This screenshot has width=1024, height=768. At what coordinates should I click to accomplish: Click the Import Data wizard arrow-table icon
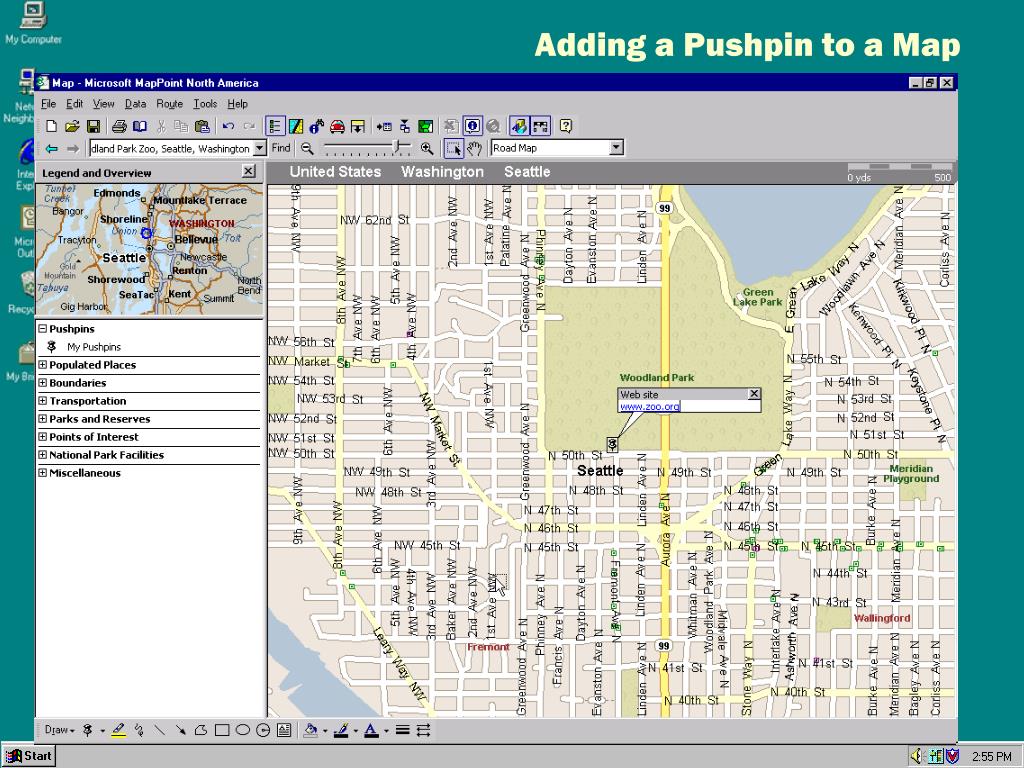tap(384, 126)
